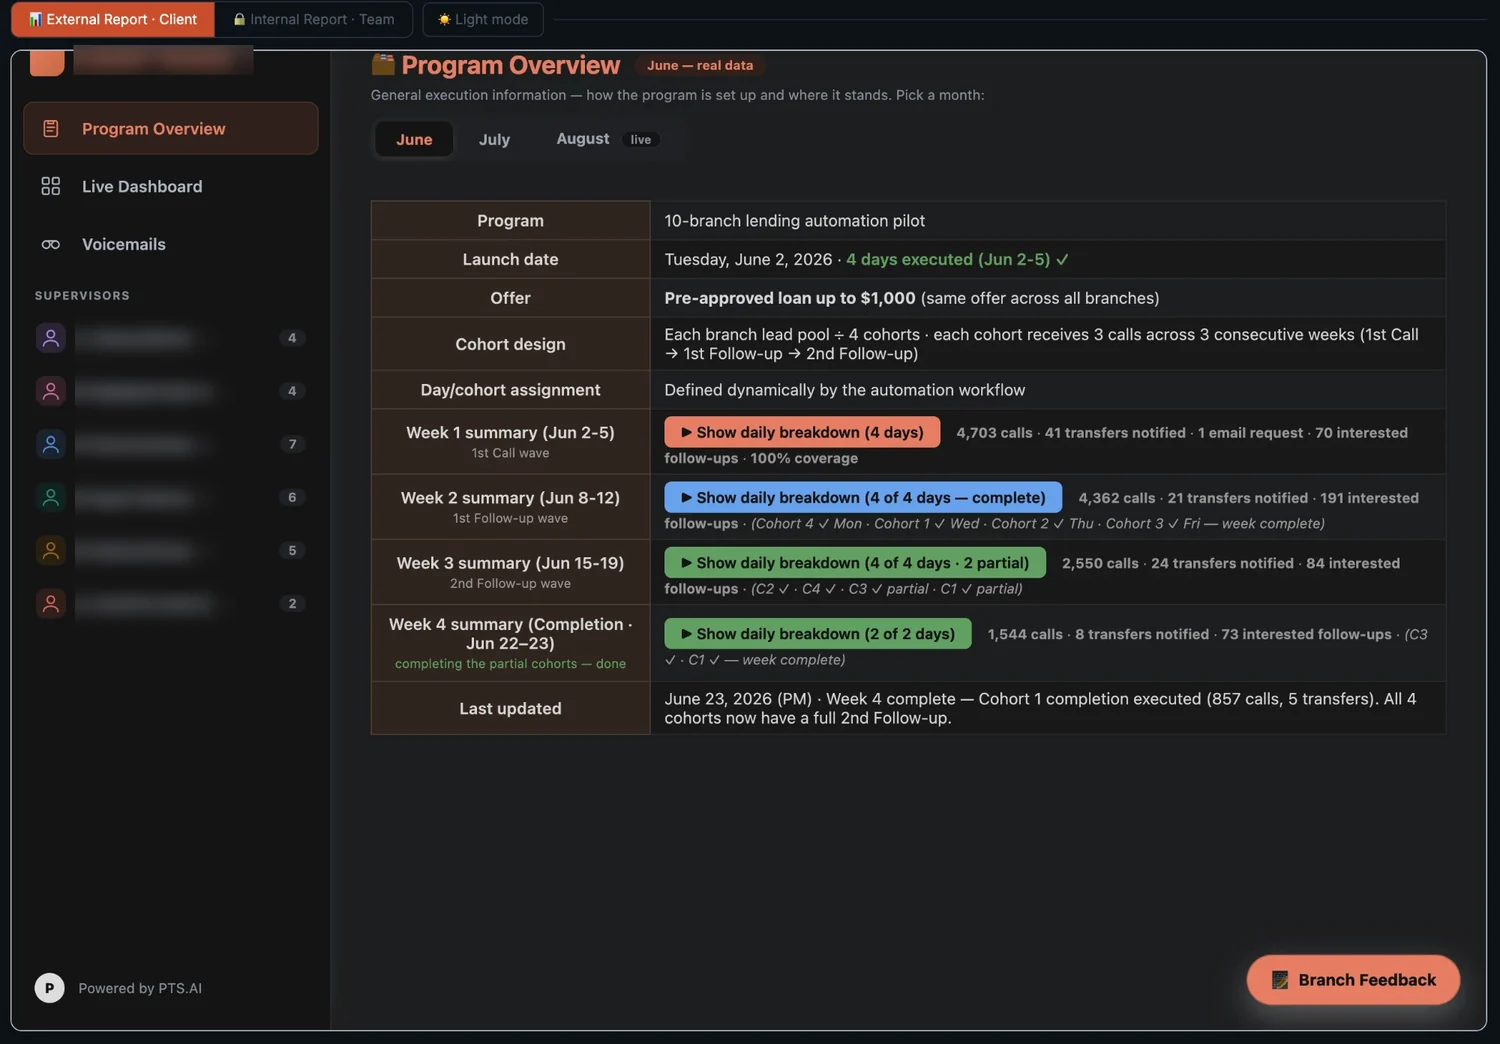
Task: Toggle Light mode
Action: (x=483, y=19)
